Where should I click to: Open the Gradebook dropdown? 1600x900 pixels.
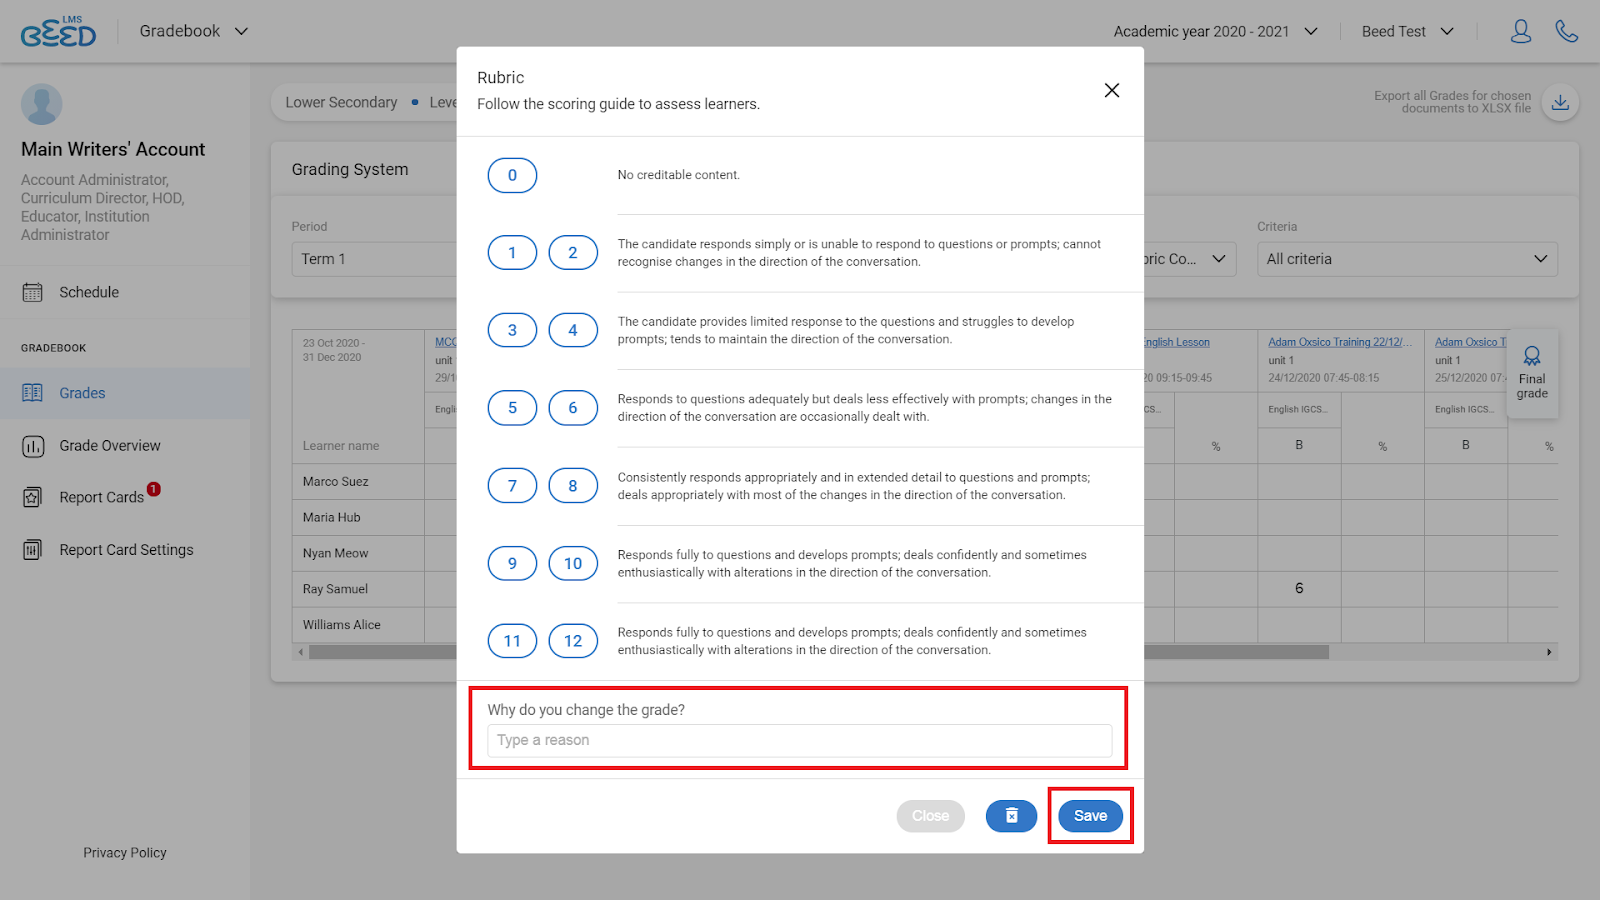click(194, 31)
